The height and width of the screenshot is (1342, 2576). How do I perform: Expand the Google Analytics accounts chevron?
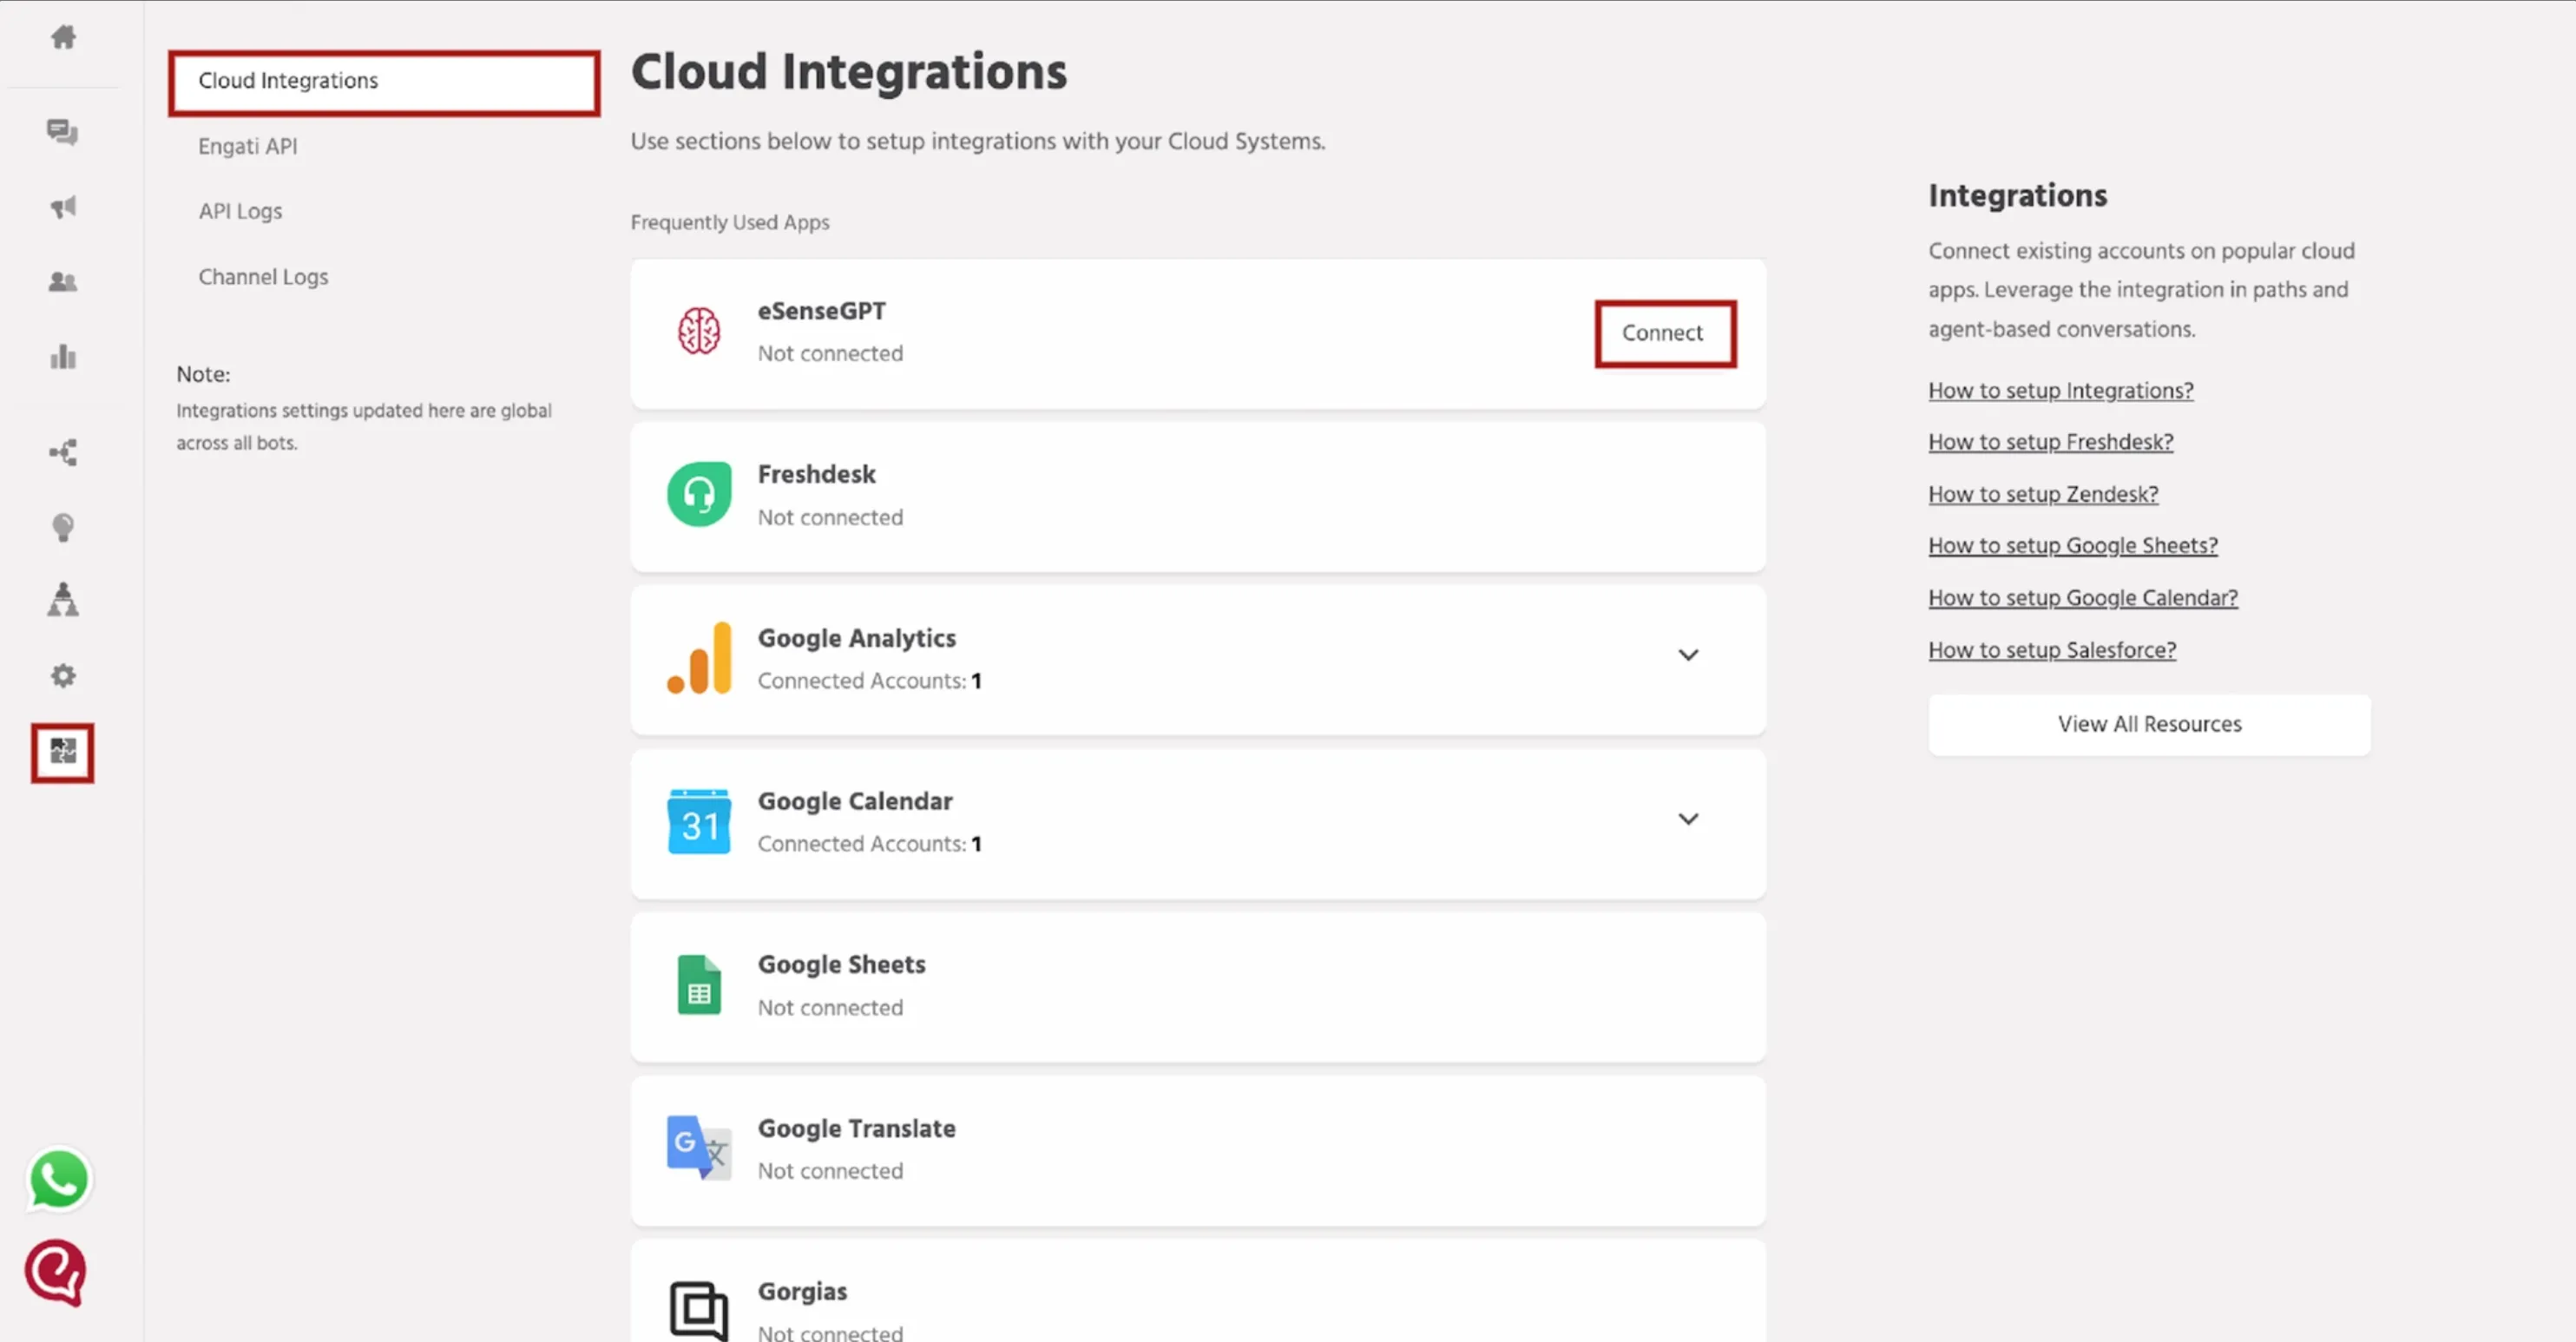(1688, 655)
